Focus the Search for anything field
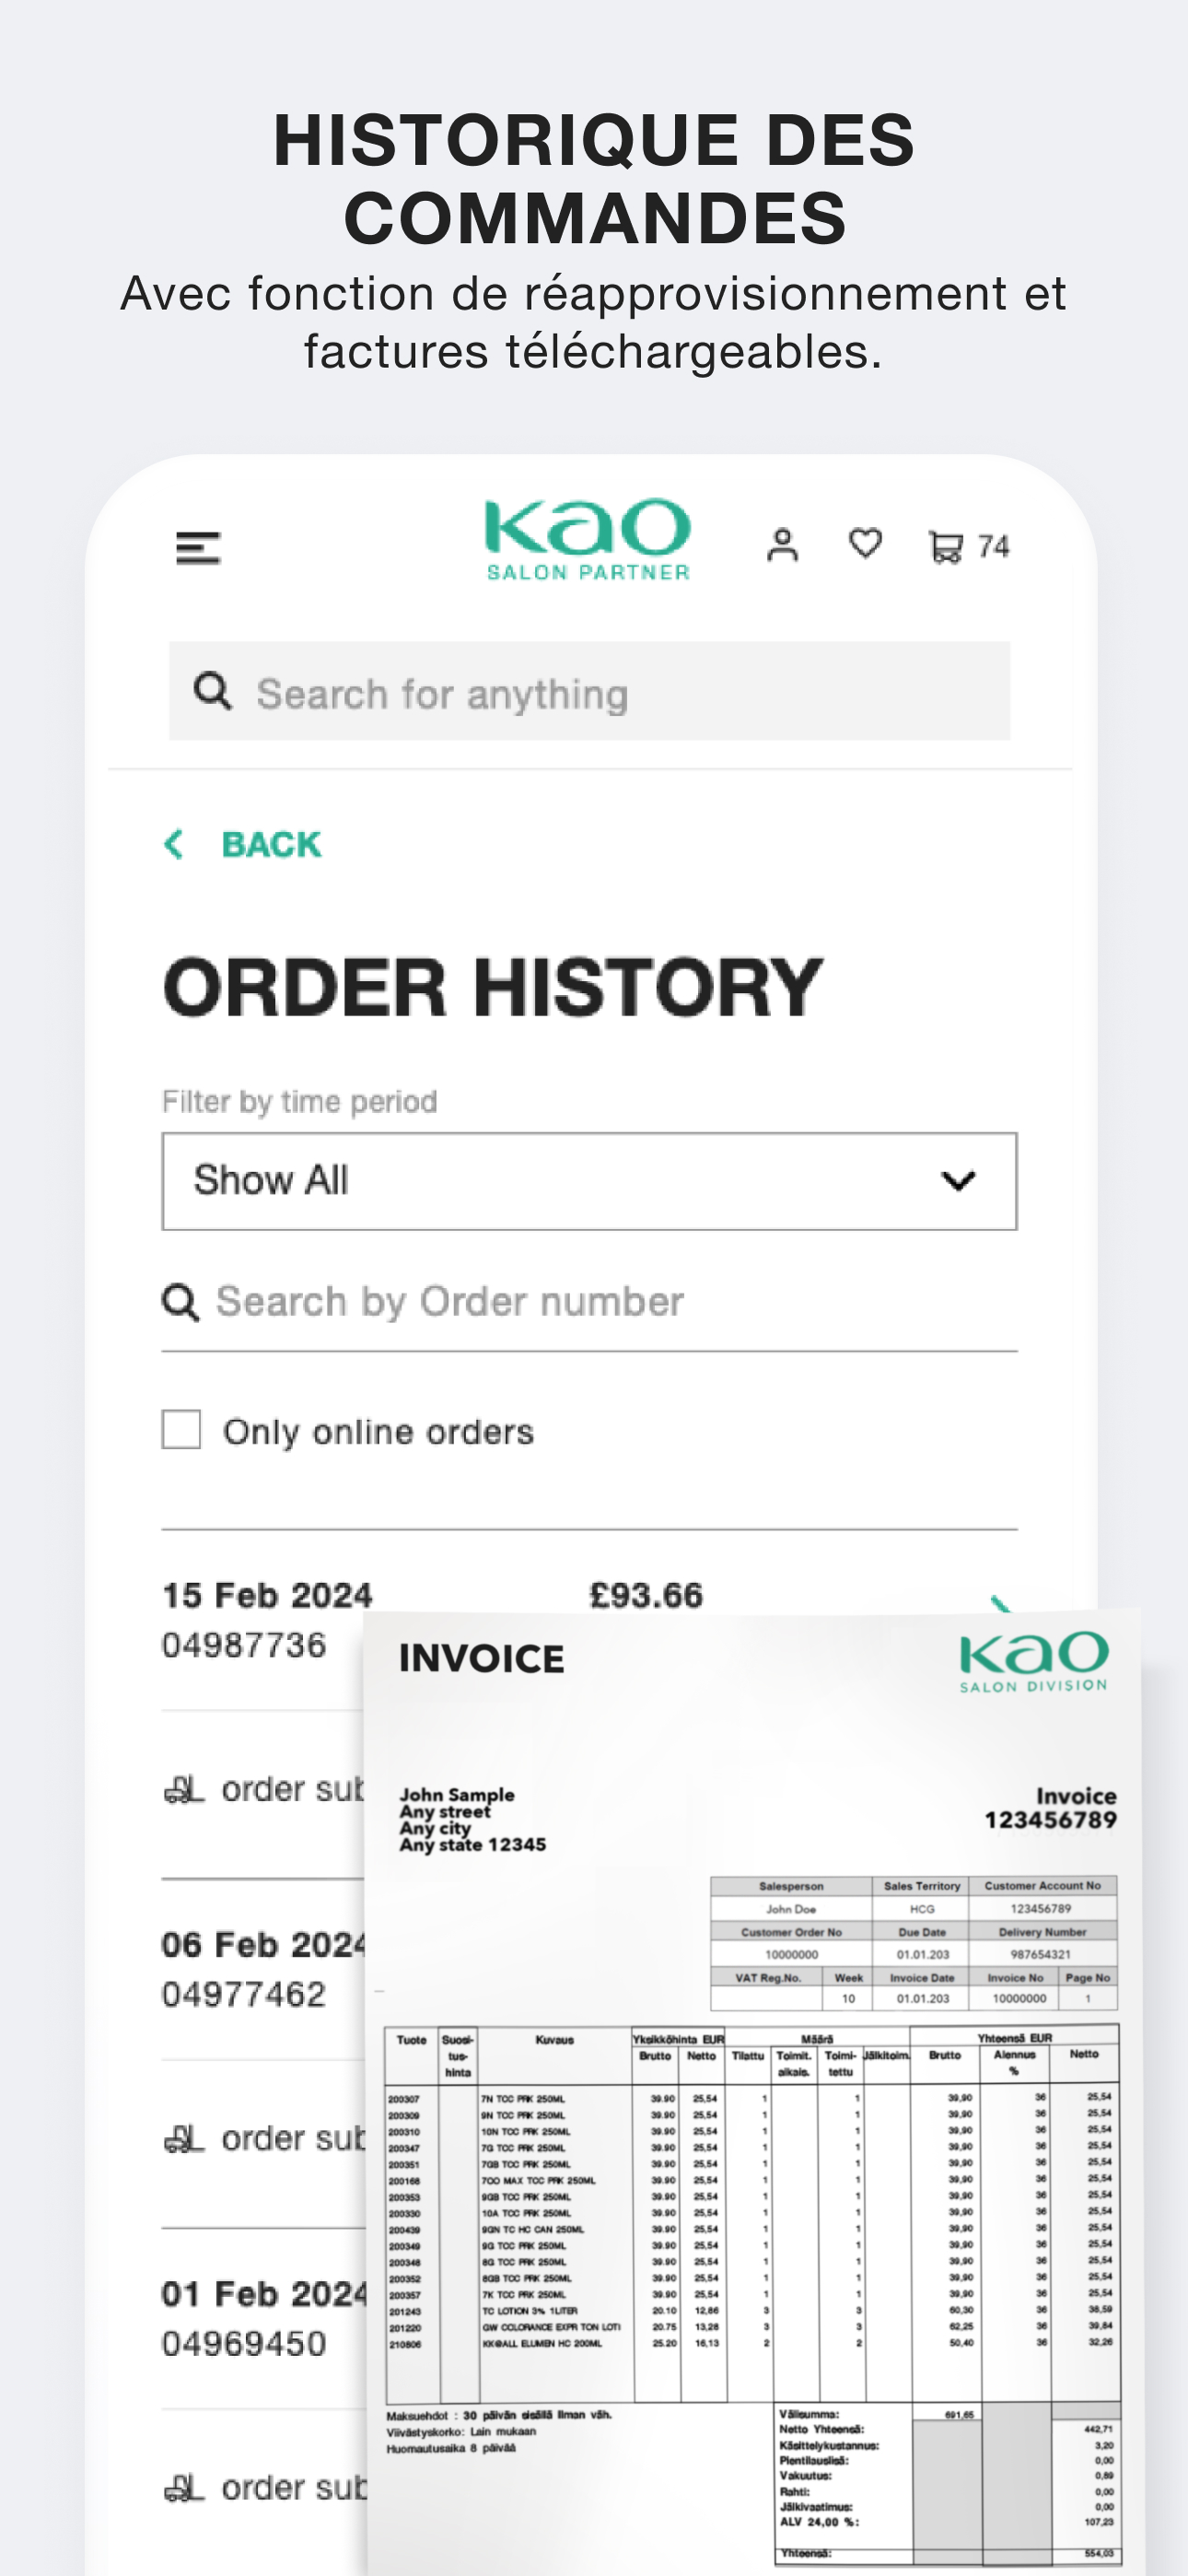The height and width of the screenshot is (2576, 1188). (589, 691)
